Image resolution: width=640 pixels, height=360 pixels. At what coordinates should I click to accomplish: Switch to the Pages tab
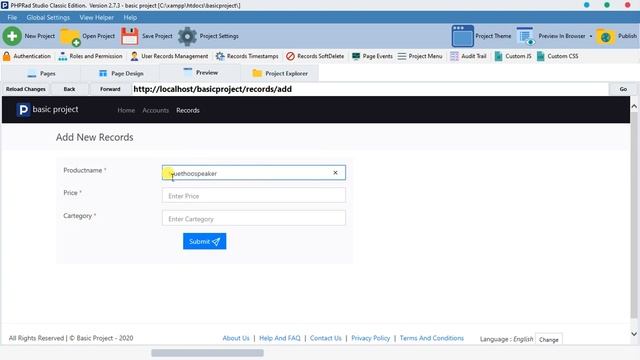(x=41, y=73)
